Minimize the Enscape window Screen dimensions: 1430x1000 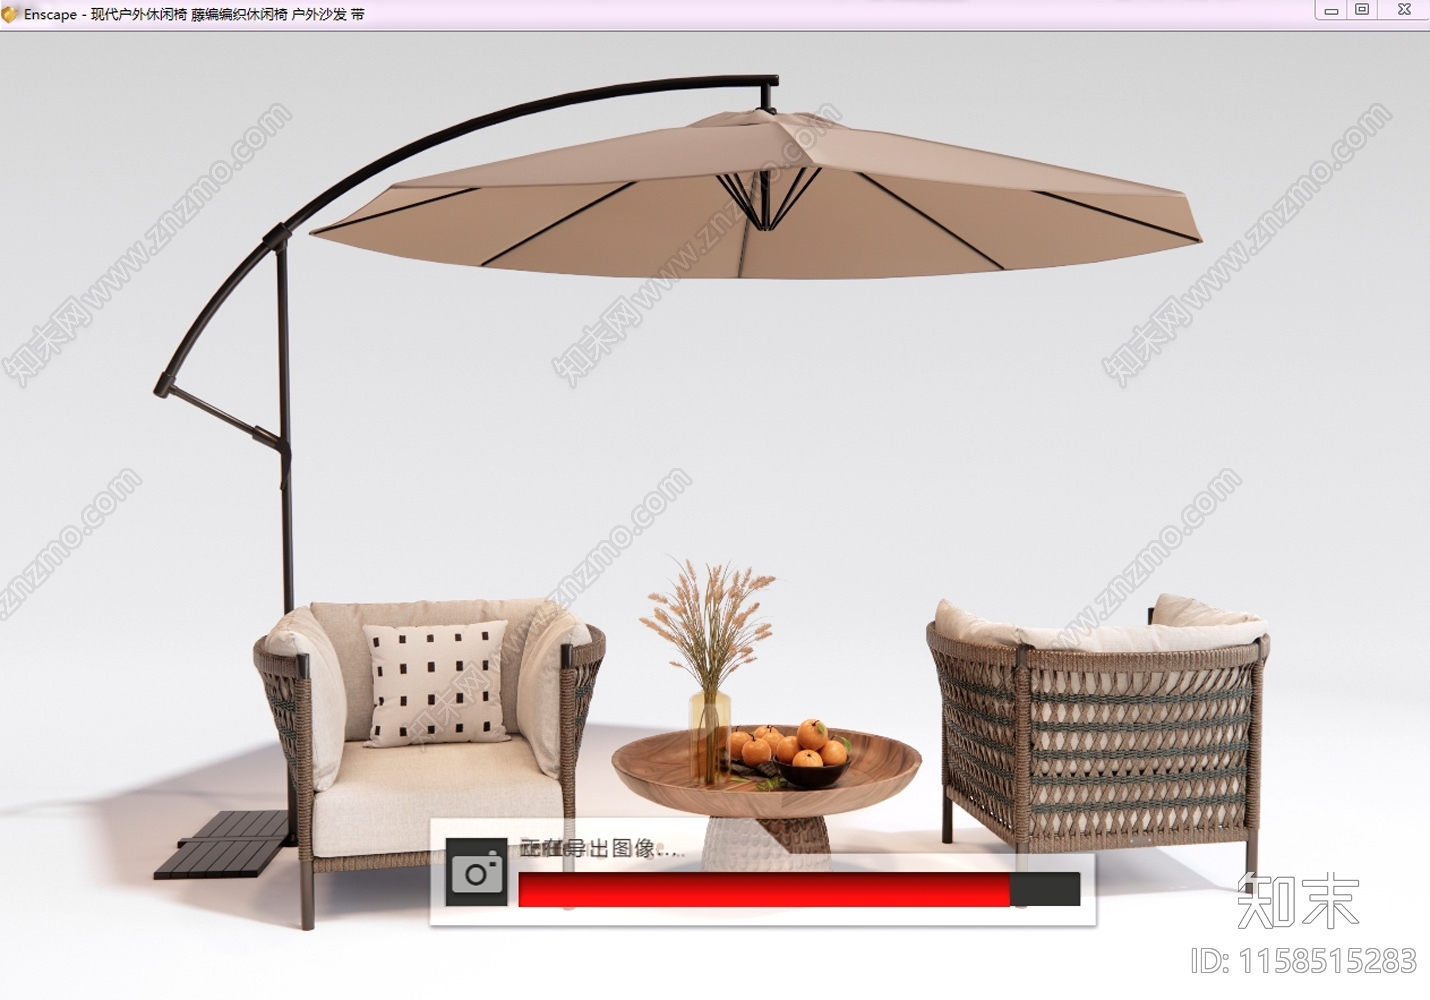tap(1331, 11)
